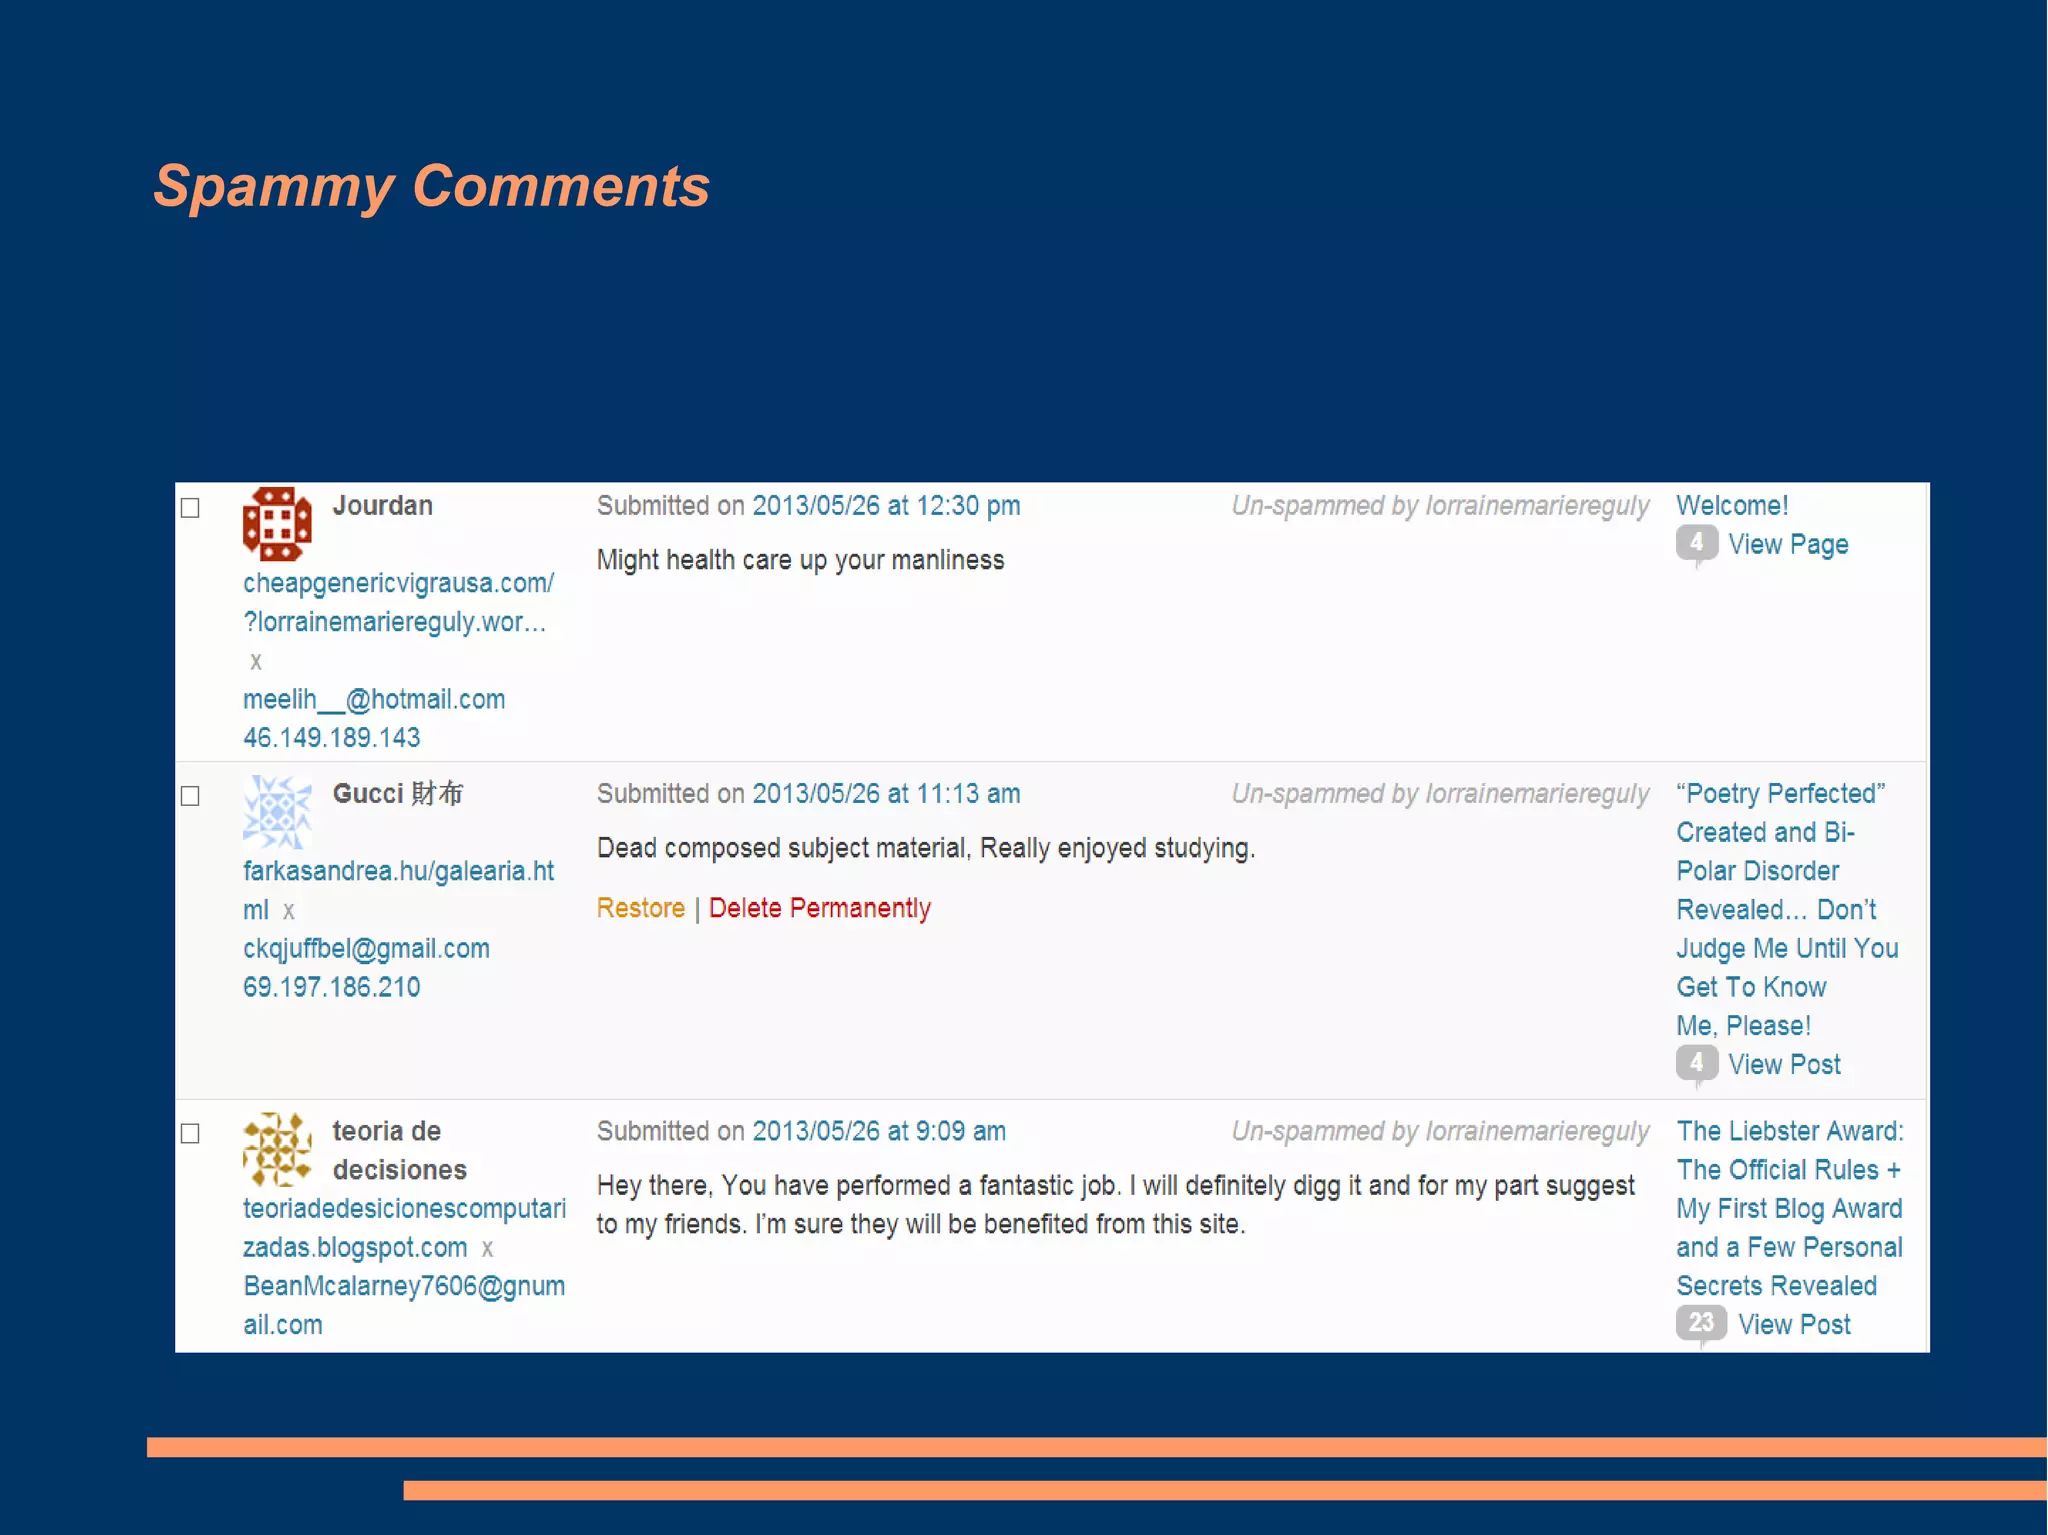Tick the teoria de decisiones checkbox
This screenshot has height=1535, width=2048.
(x=190, y=1133)
